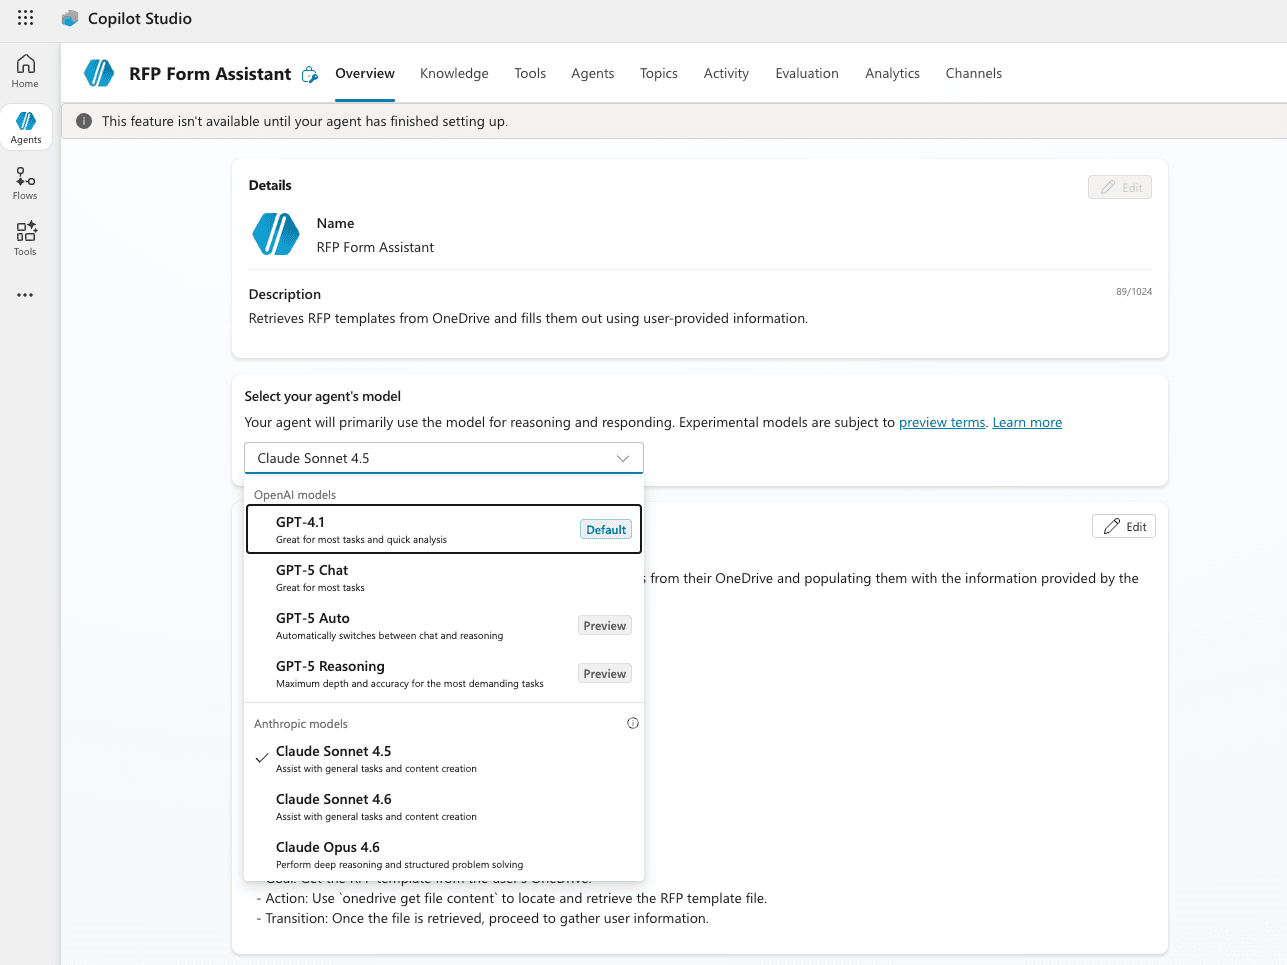Image resolution: width=1287 pixels, height=965 pixels.
Task: Open the app launcher waffle grid
Action: click(26, 18)
